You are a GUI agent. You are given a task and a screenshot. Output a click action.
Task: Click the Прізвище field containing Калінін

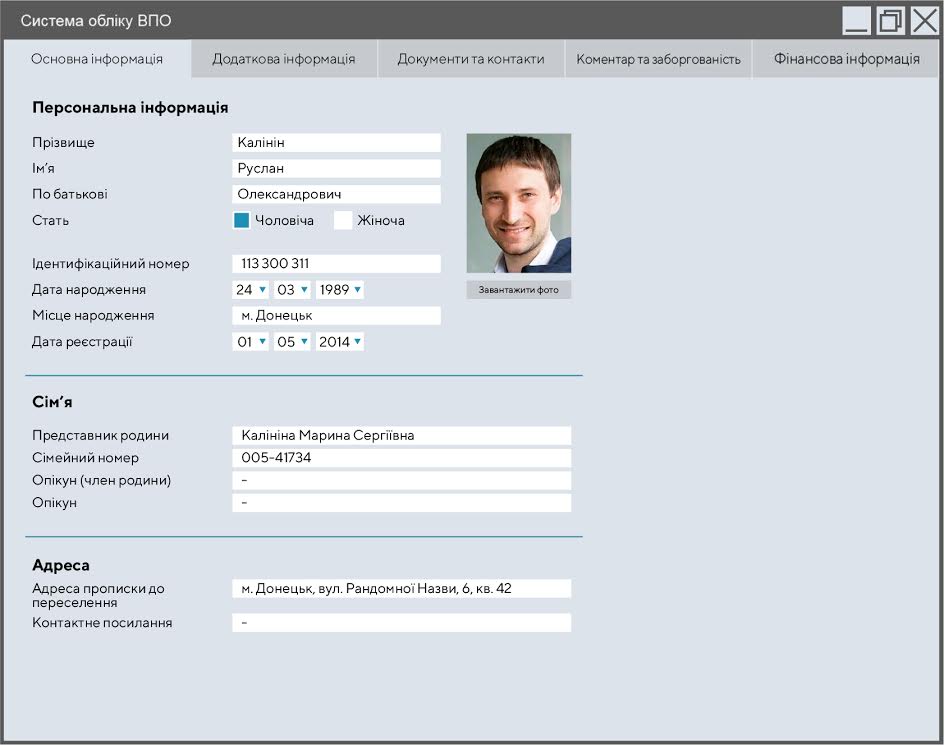pyautogui.click(x=336, y=143)
